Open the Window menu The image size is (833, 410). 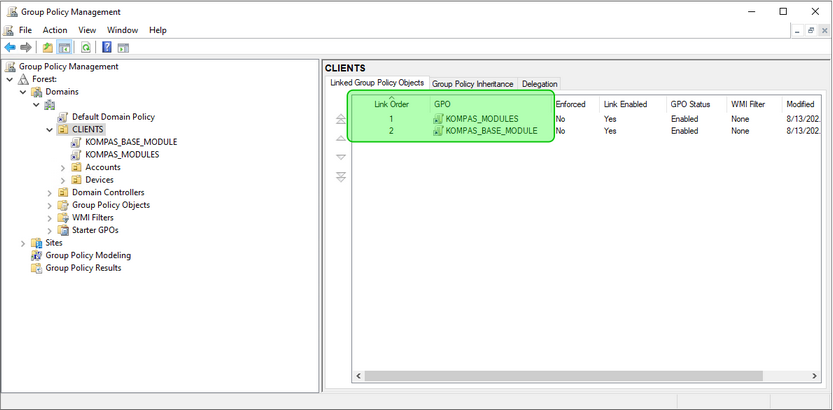[x=122, y=30]
